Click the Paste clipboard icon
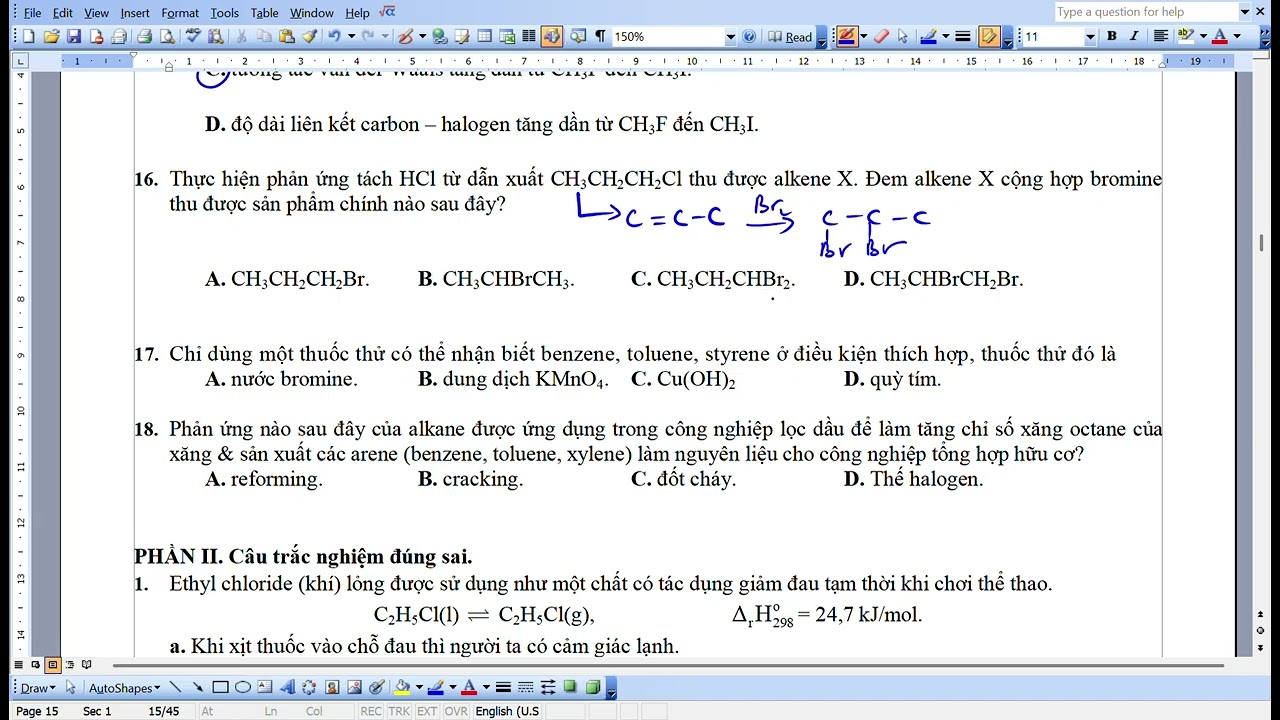 [x=287, y=37]
